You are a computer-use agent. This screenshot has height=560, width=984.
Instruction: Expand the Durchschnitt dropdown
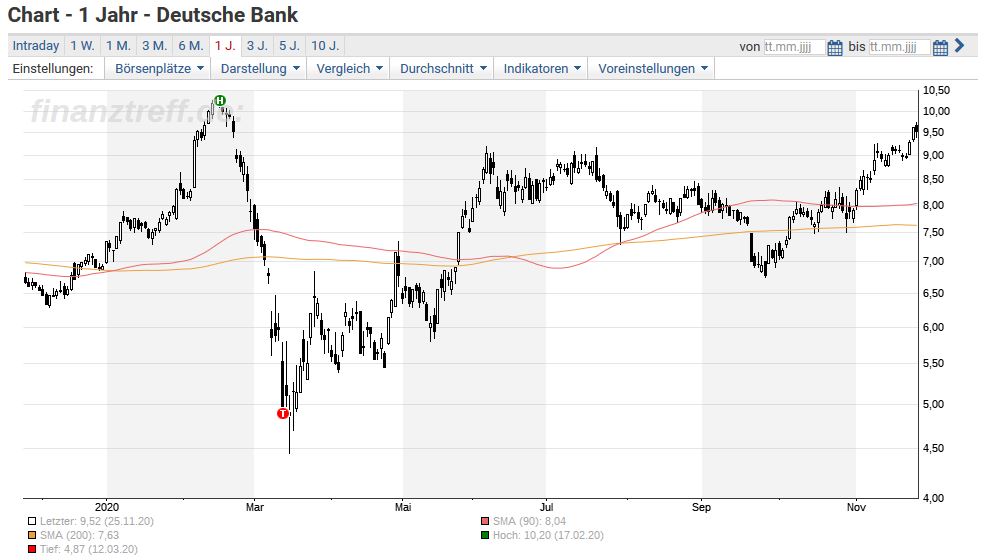[x=443, y=68]
